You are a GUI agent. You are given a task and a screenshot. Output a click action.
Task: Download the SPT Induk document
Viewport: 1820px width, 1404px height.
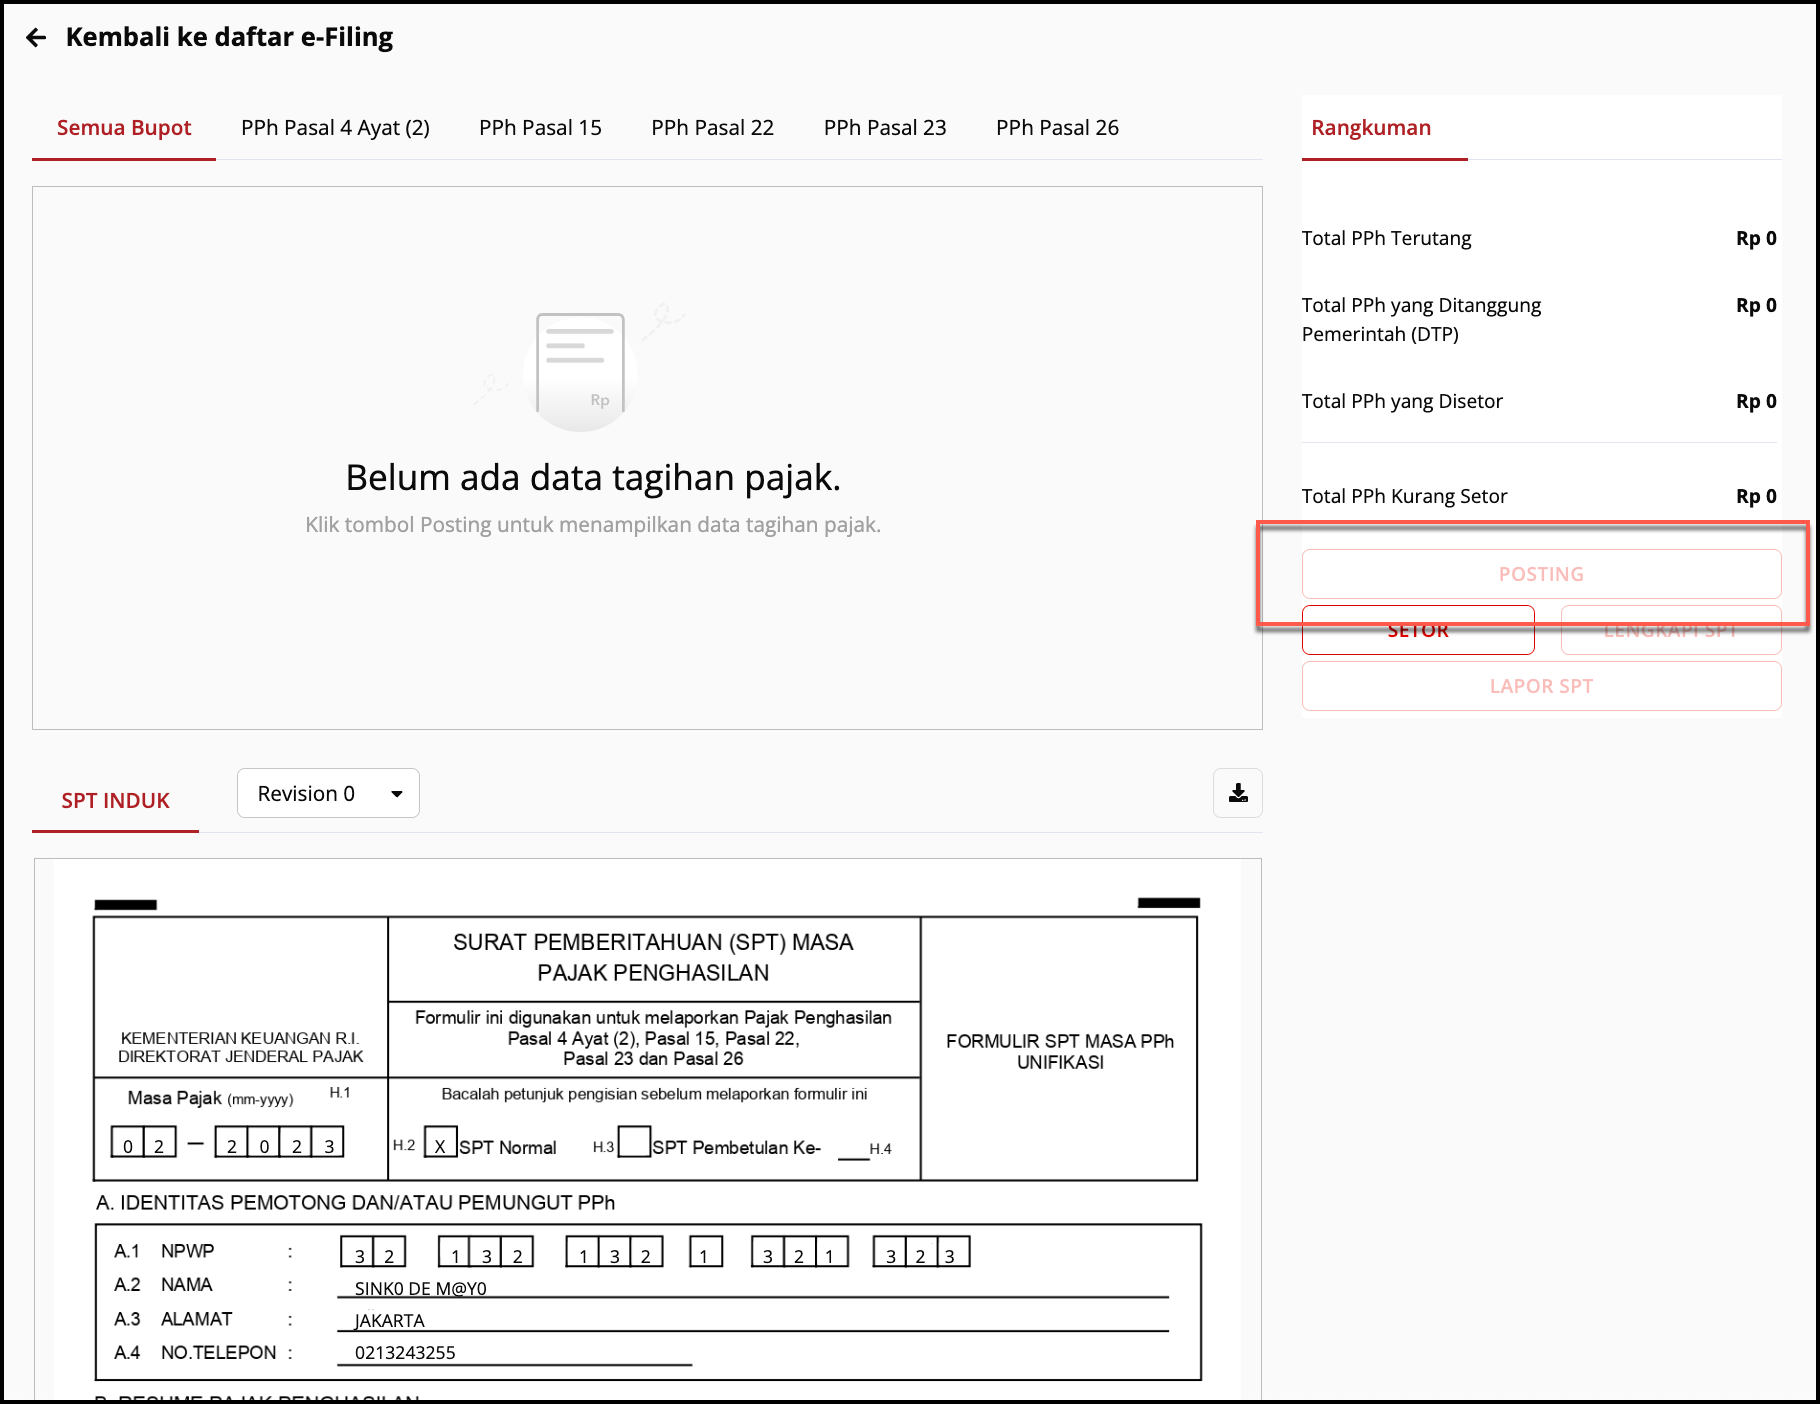coord(1237,793)
